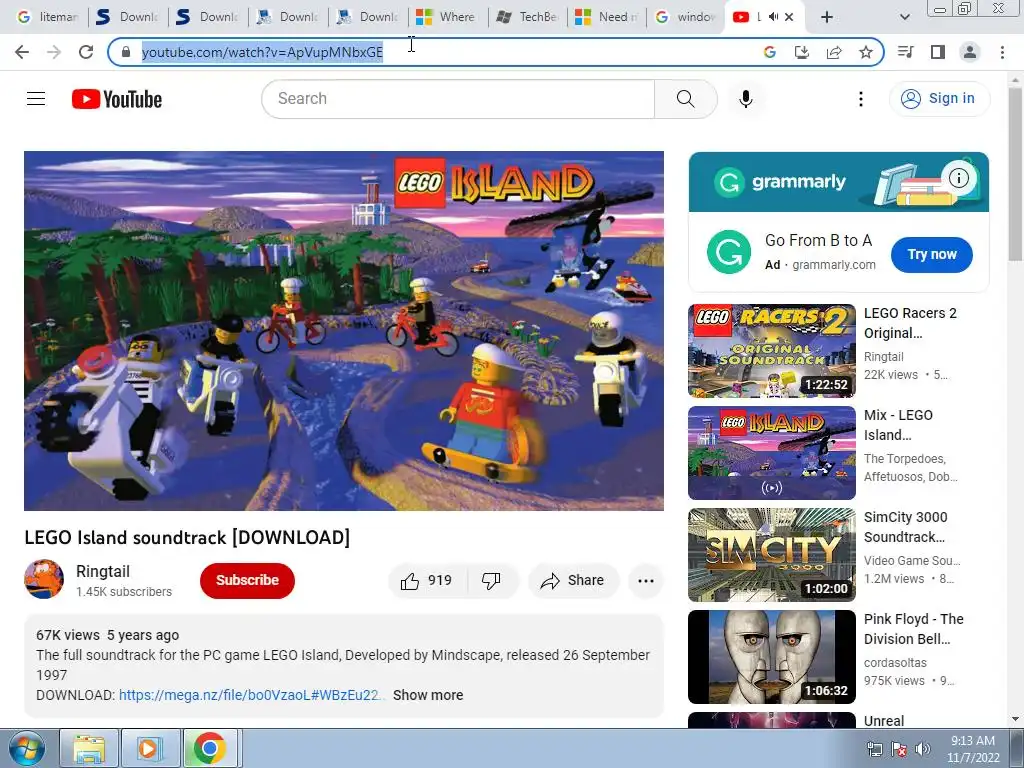Click the browser forward arrow
Image resolution: width=1024 pixels, height=768 pixels.
point(54,52)
